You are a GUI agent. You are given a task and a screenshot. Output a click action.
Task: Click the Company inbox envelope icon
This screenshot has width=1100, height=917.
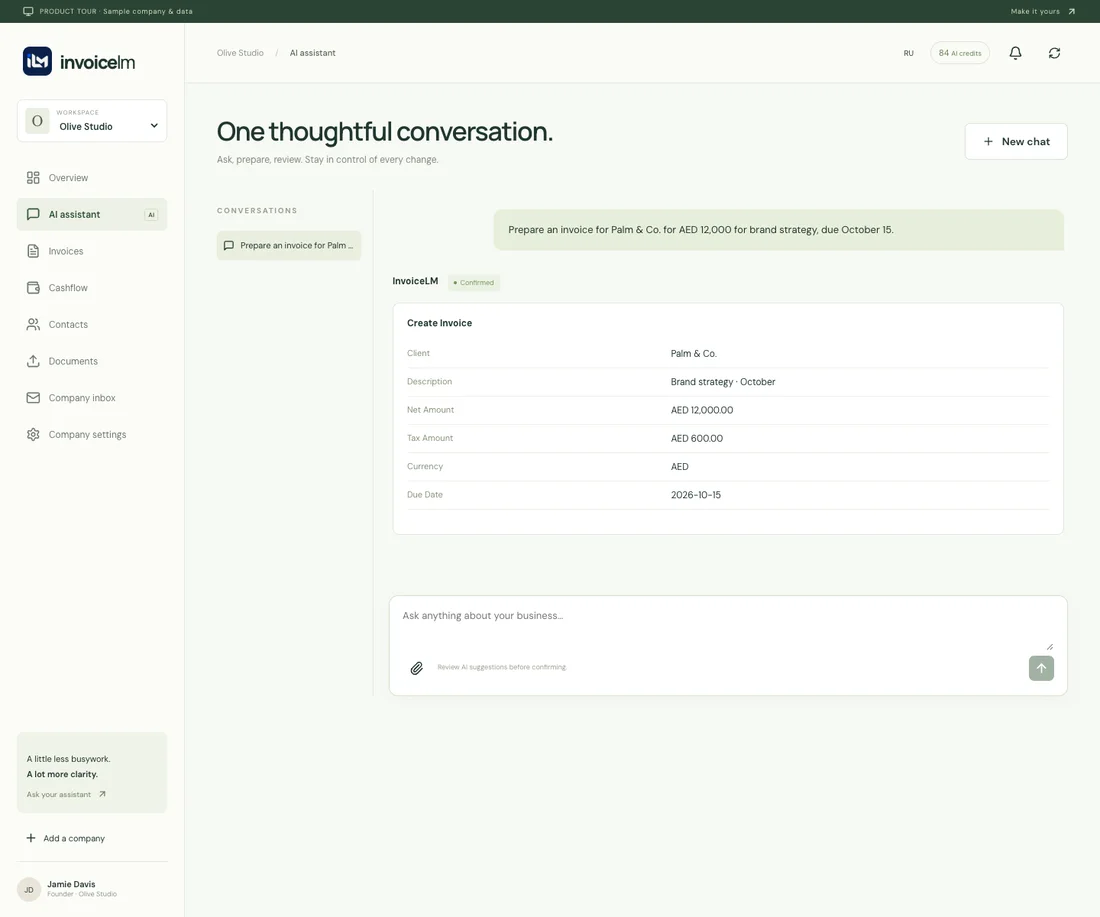pos(33,398)
